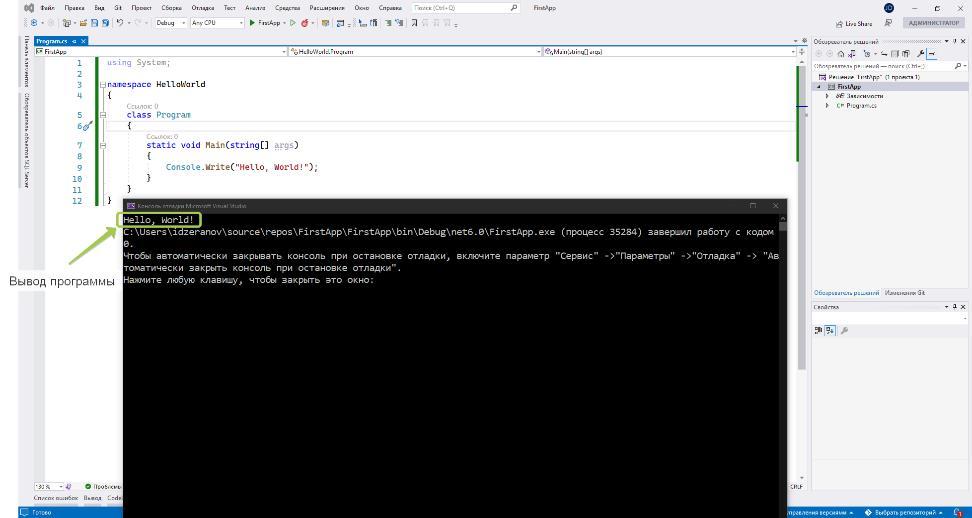The width and height of the screenshot is (972, 518).
Task: Pin the Solution Explorer panel with auto-hide
Action: pyautogui.click(x=955, y=41)
